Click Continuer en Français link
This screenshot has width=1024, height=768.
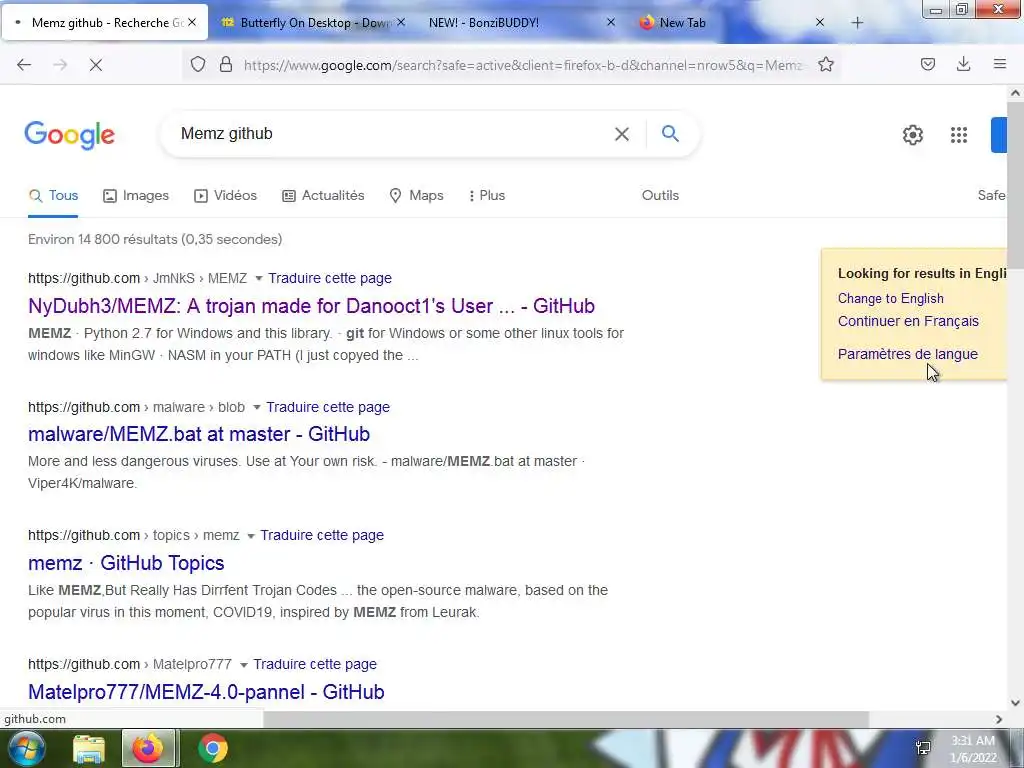908,321
